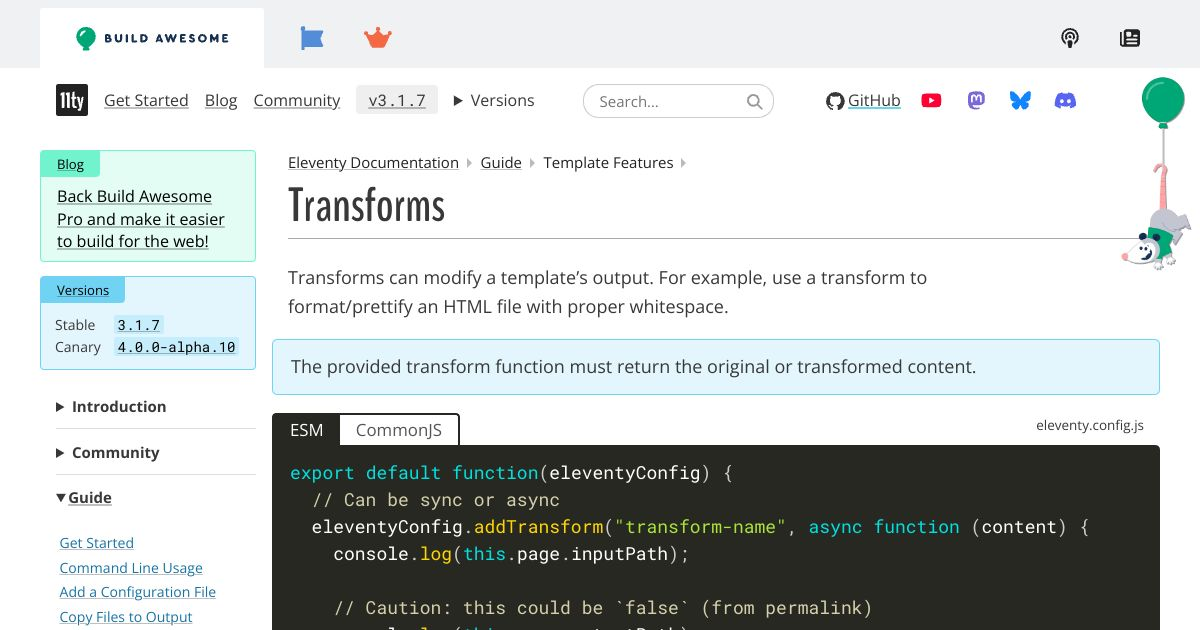Viewport: 1200px width, 630px height.
Task: Expand the Introduction section in sidebar
Action: pyautogui.click(x=111, y=406)
